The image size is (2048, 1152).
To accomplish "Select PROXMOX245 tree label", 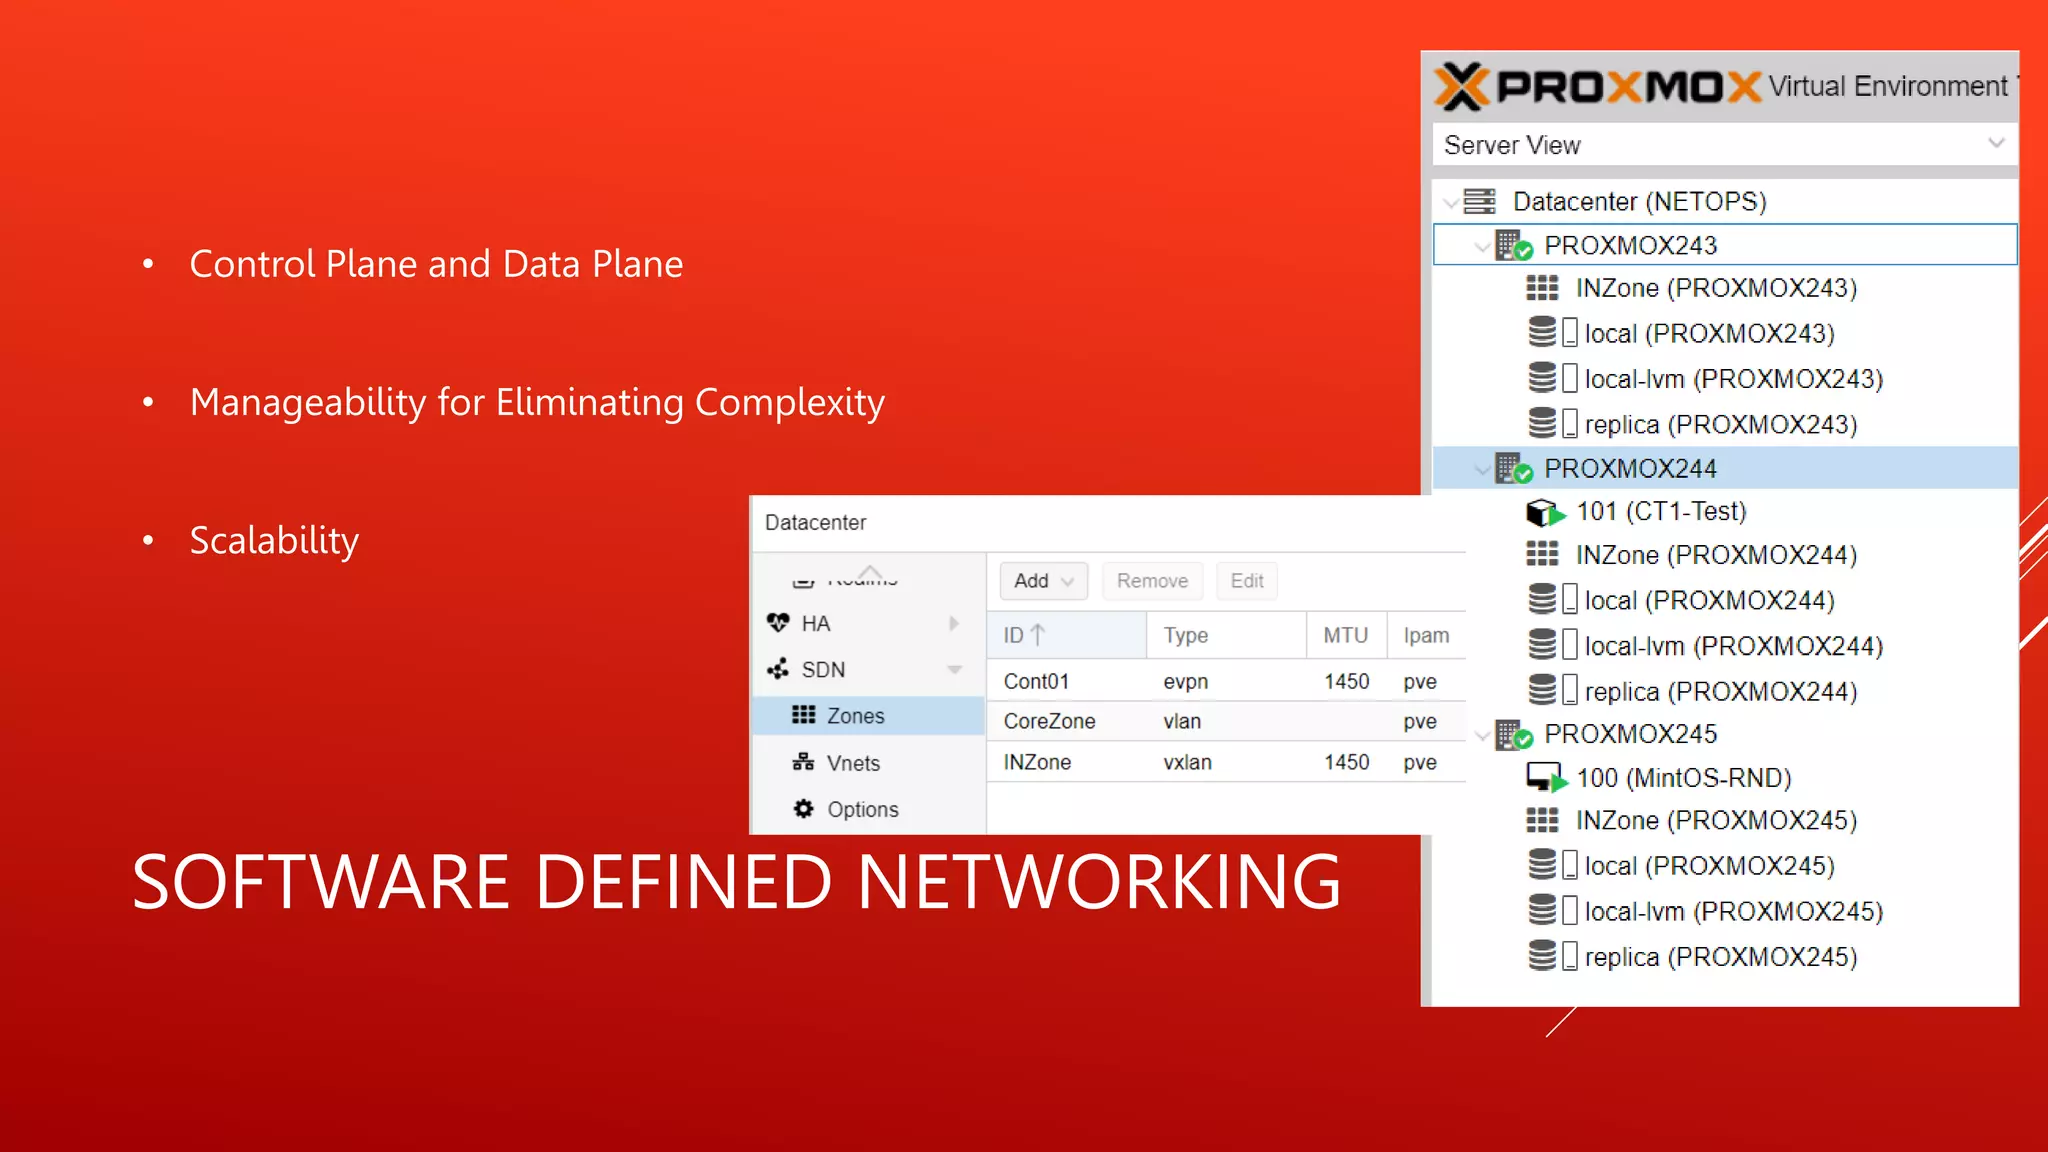I will pyautogui.click(x=1630, y=734).
